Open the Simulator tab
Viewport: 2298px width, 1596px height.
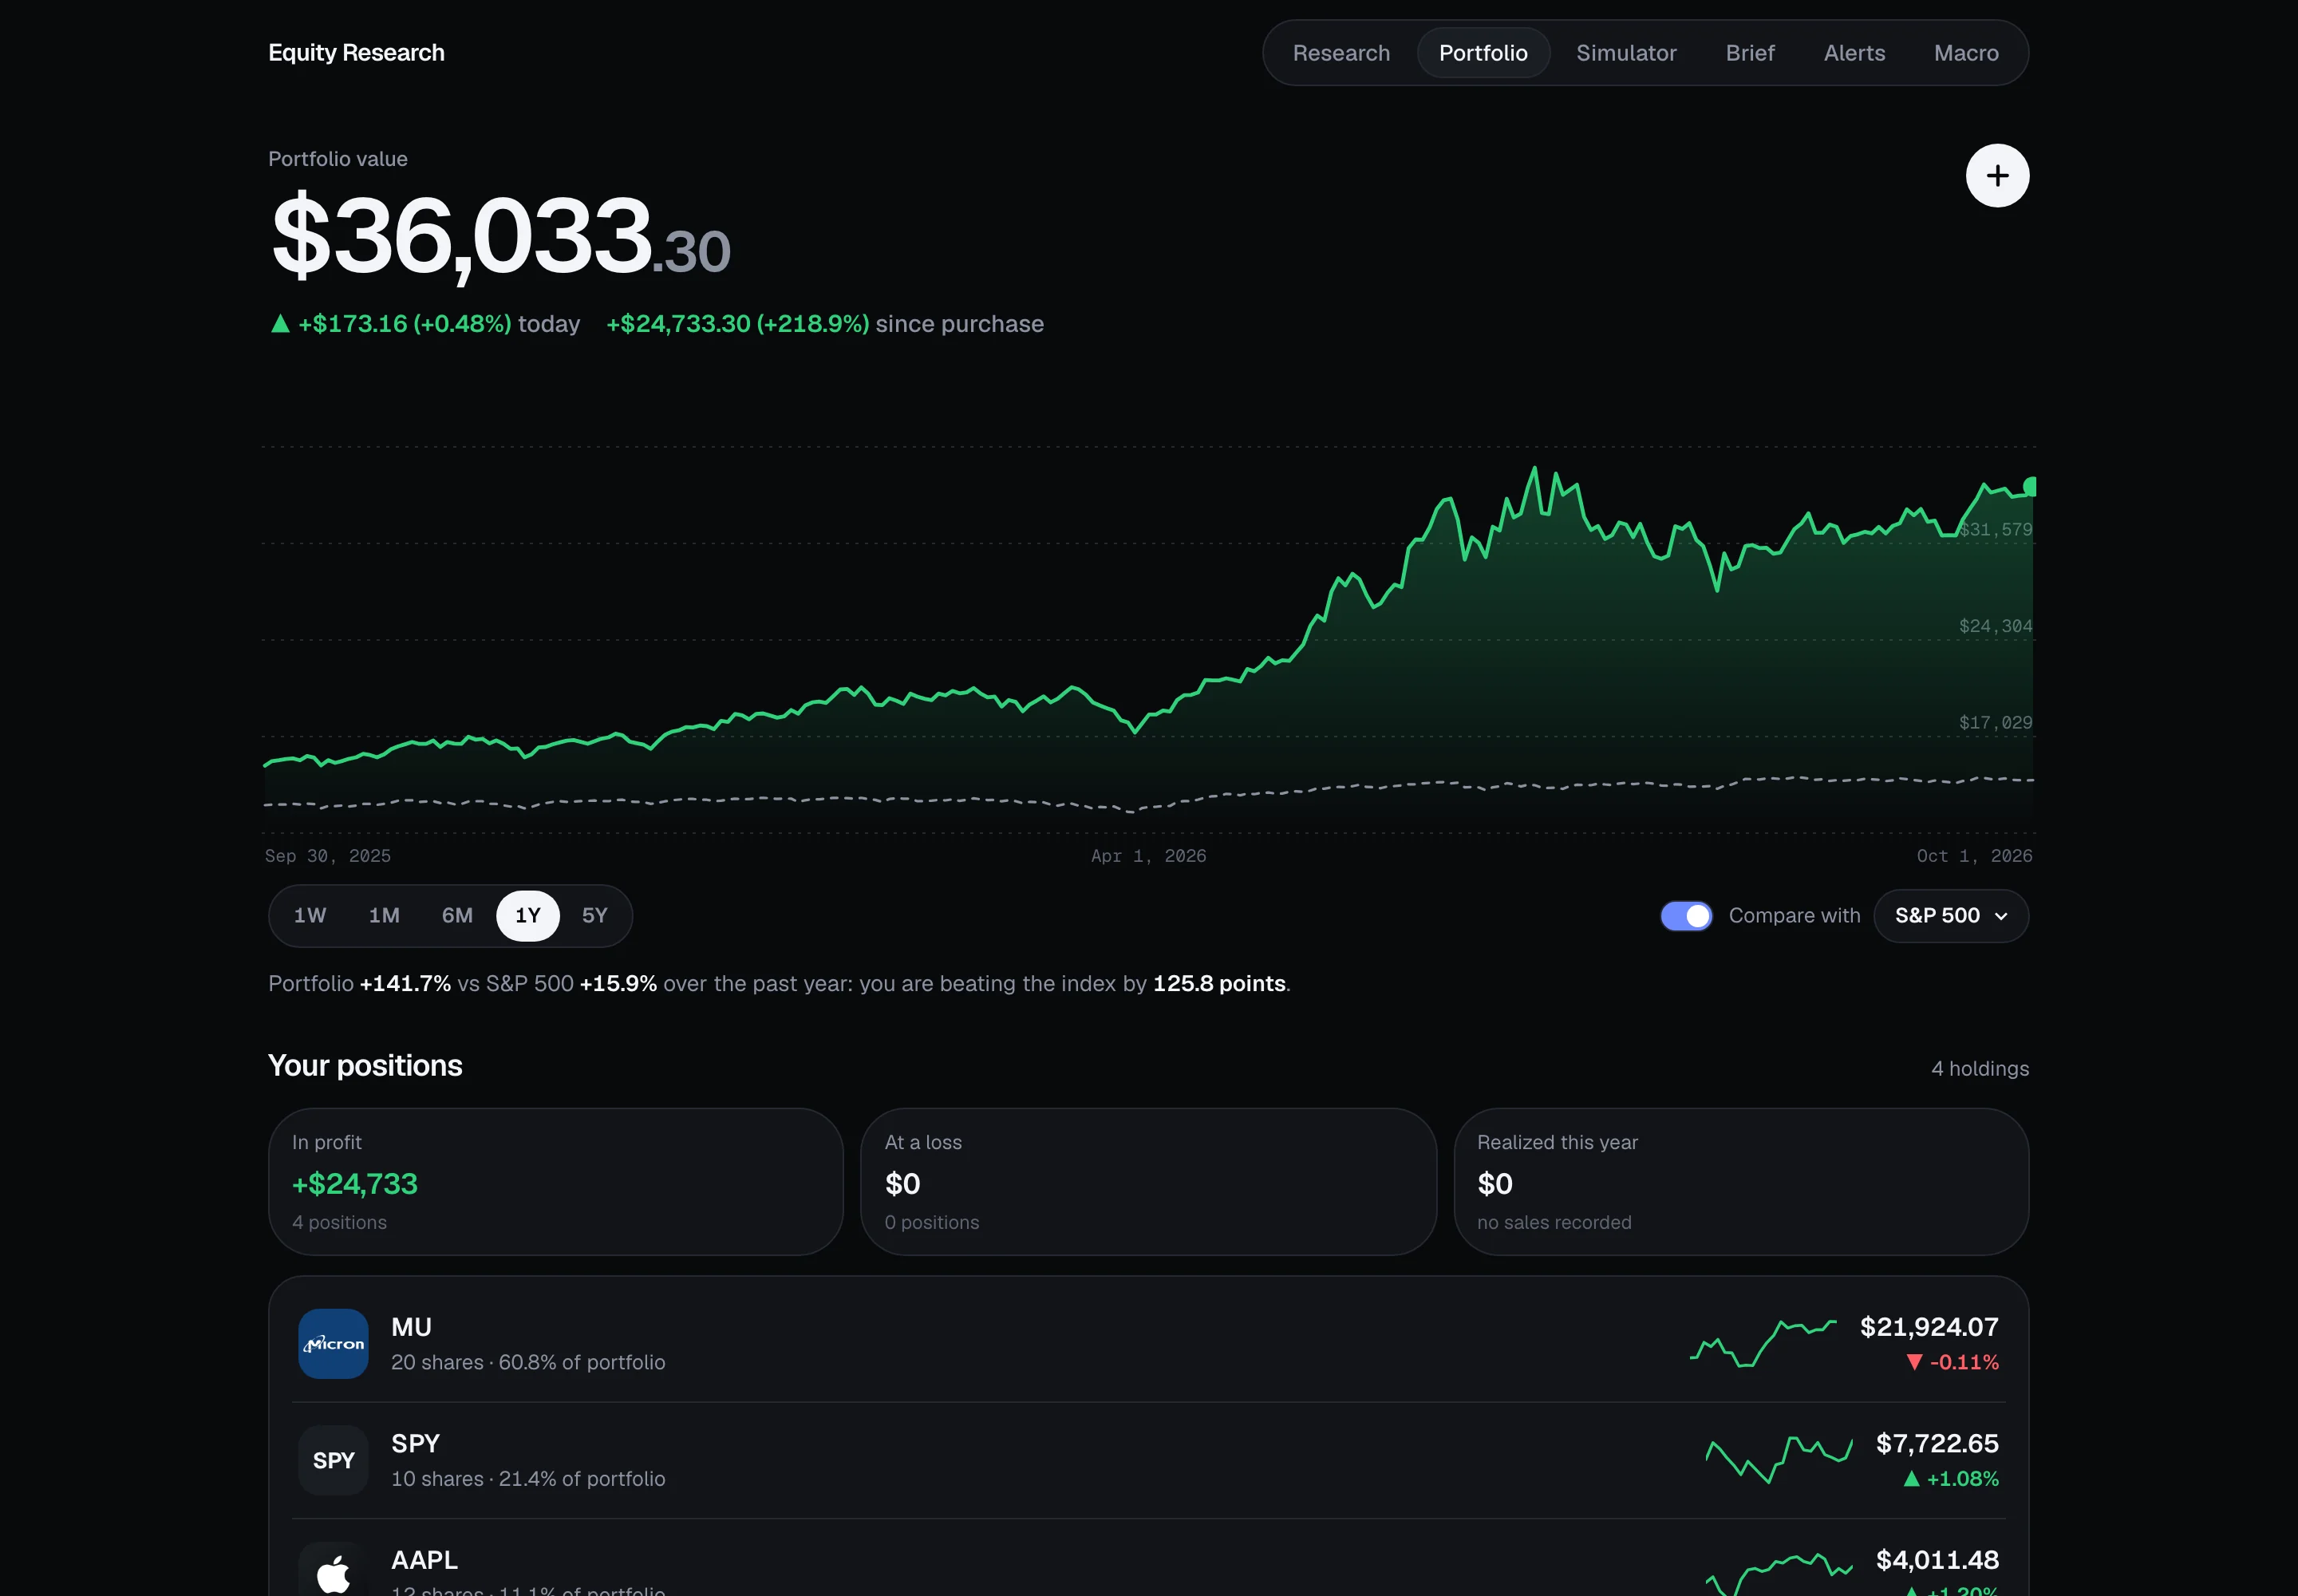click(x=1626, y=53)
